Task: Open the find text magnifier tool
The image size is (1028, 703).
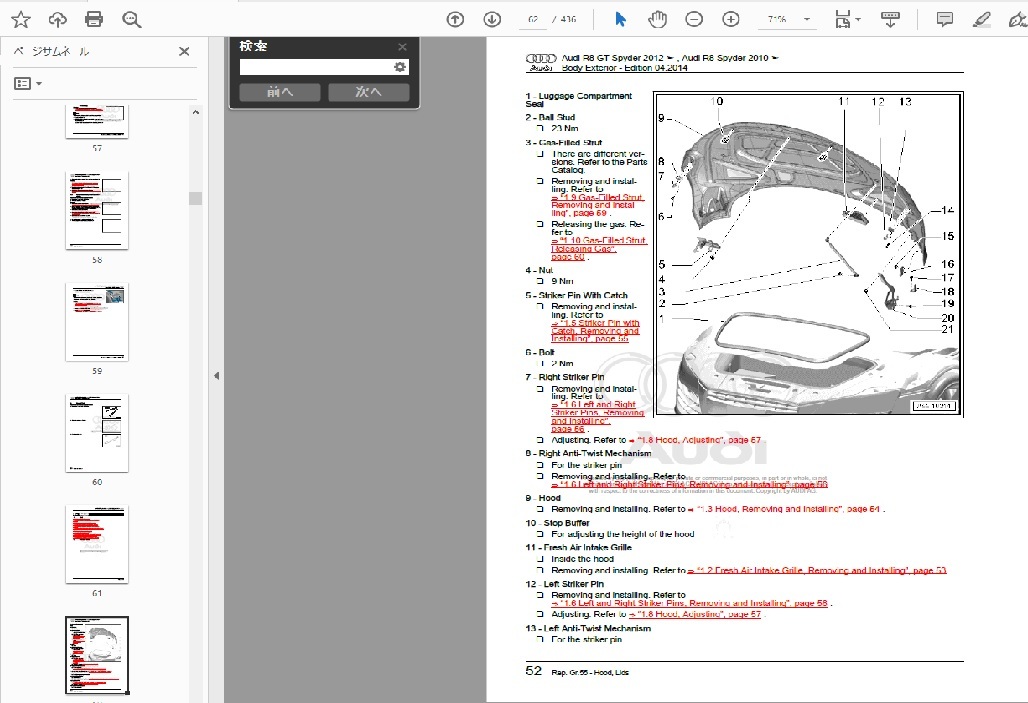Action: 132,20
